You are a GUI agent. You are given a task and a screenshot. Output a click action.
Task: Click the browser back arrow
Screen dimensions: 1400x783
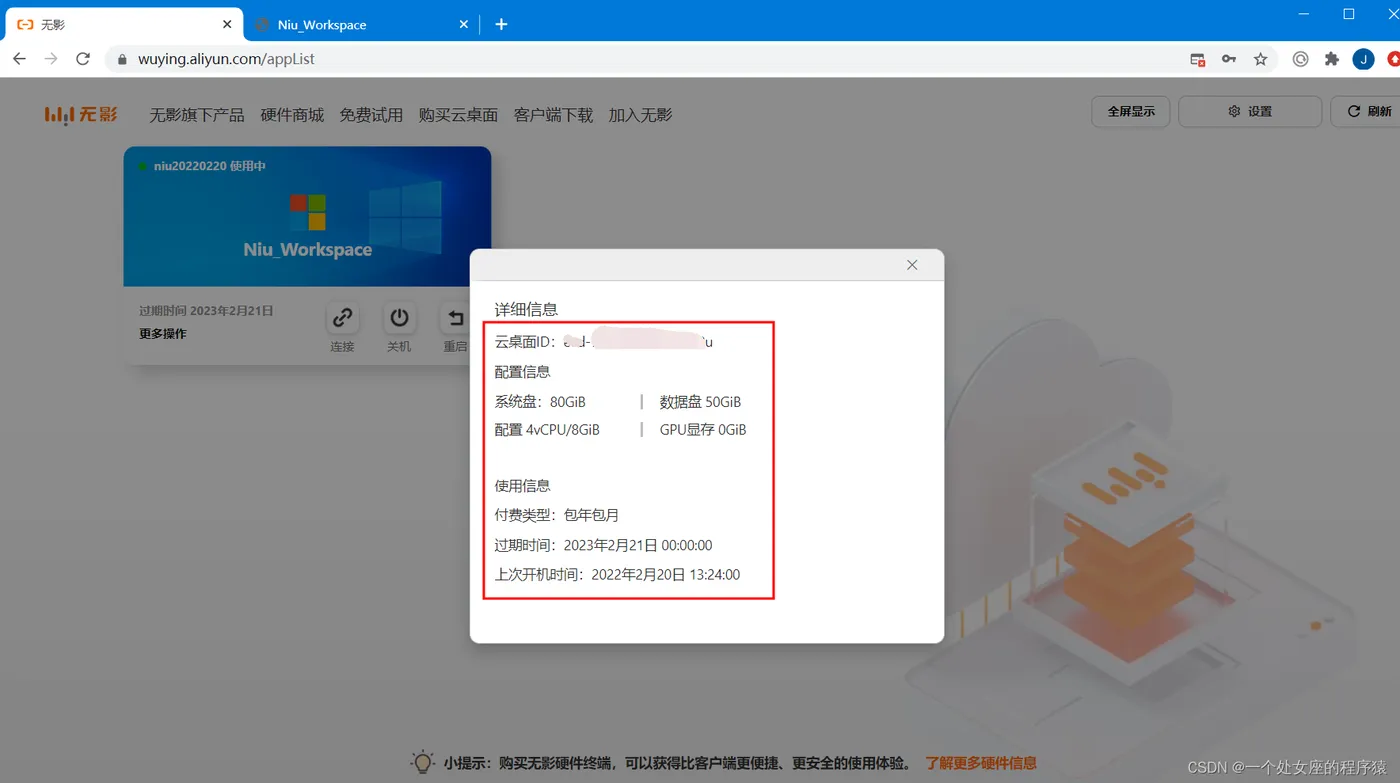(19, 59)
